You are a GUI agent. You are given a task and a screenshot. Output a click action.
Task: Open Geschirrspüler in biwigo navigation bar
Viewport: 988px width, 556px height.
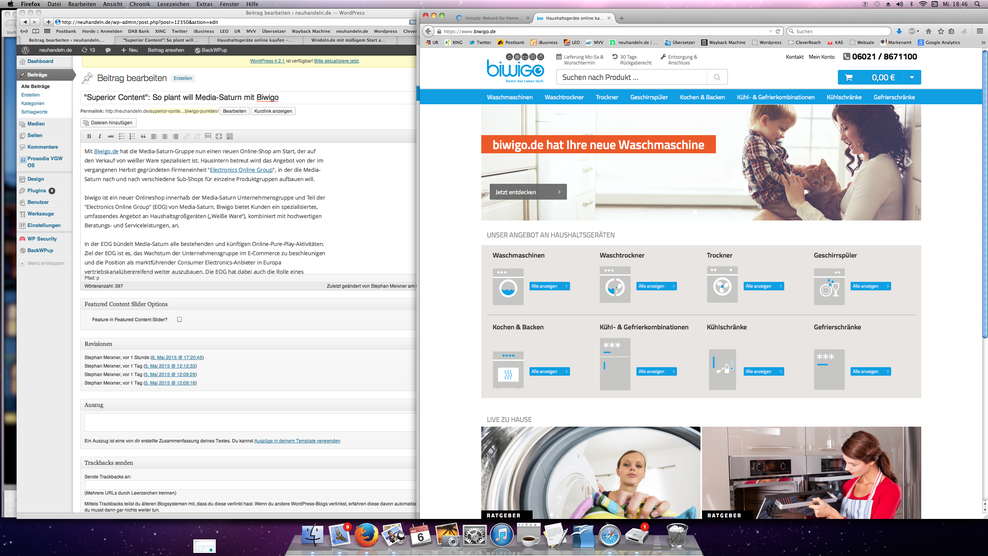tap(648, 97)
